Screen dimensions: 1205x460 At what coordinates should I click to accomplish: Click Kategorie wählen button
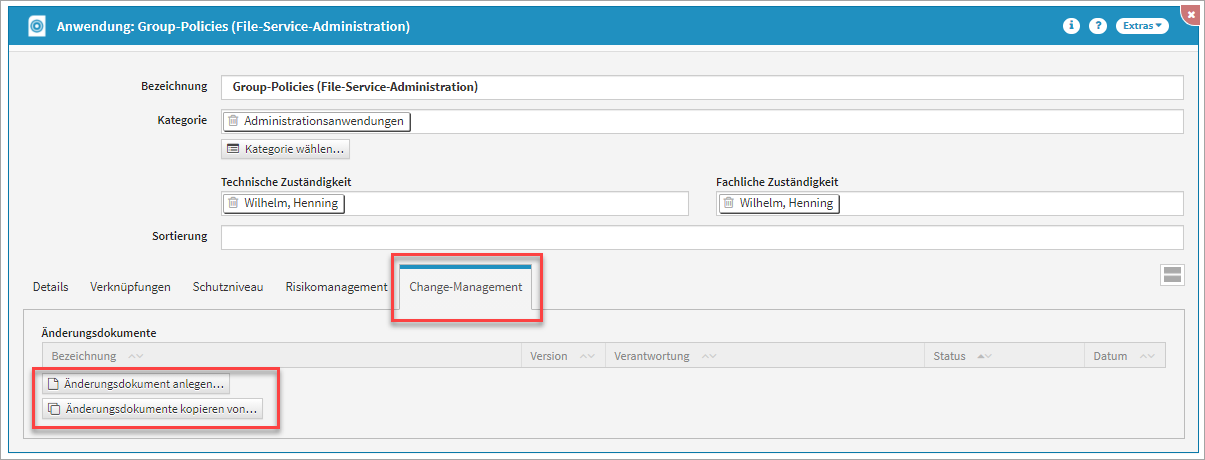286,149
